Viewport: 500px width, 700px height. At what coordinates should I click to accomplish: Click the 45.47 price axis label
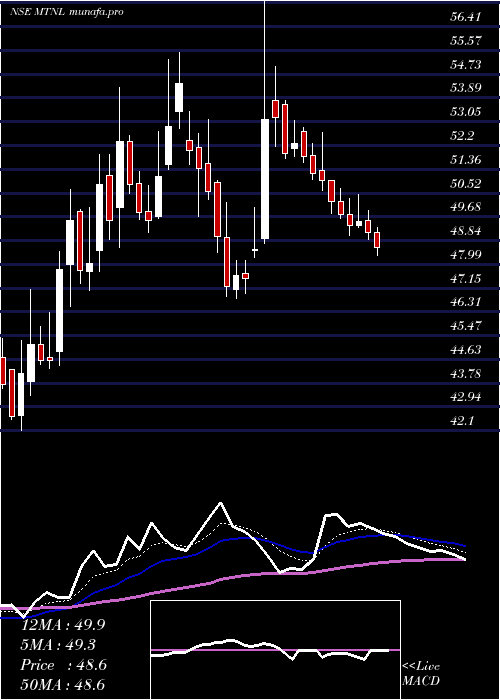pyautogui.click(x=466, y=326)
